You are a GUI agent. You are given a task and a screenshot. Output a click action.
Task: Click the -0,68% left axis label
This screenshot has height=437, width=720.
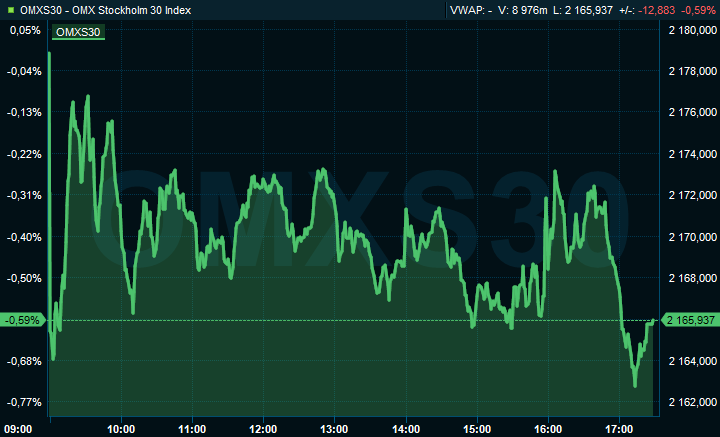tap(24, 361)
